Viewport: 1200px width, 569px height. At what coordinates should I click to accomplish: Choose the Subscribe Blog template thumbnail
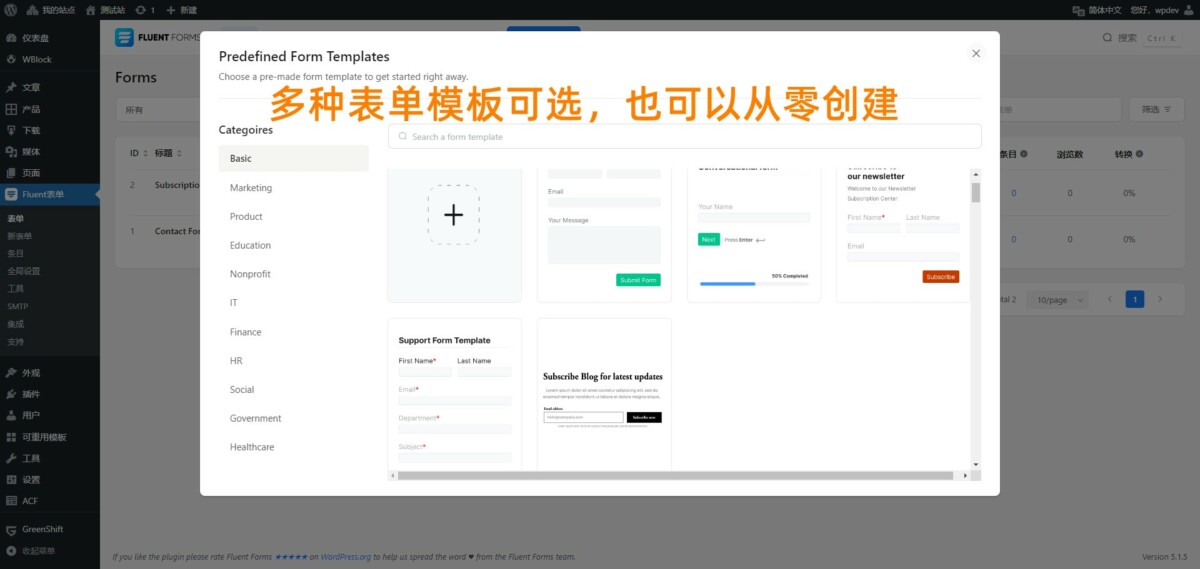603,394
